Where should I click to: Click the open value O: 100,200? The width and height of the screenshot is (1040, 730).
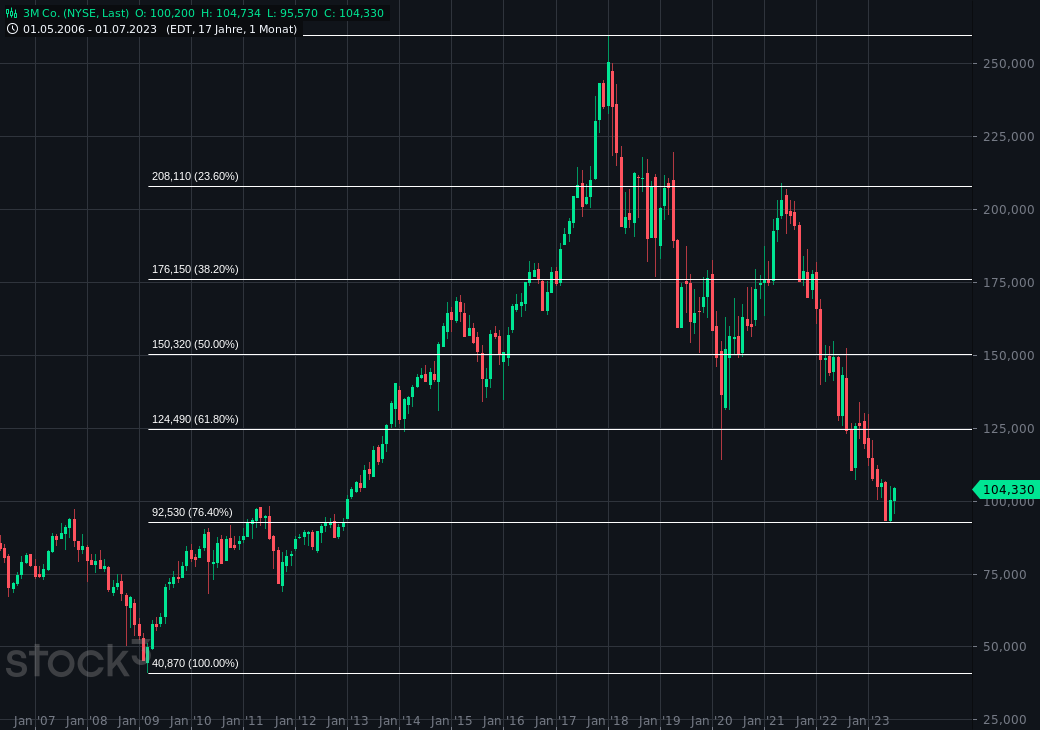point(165,13)
